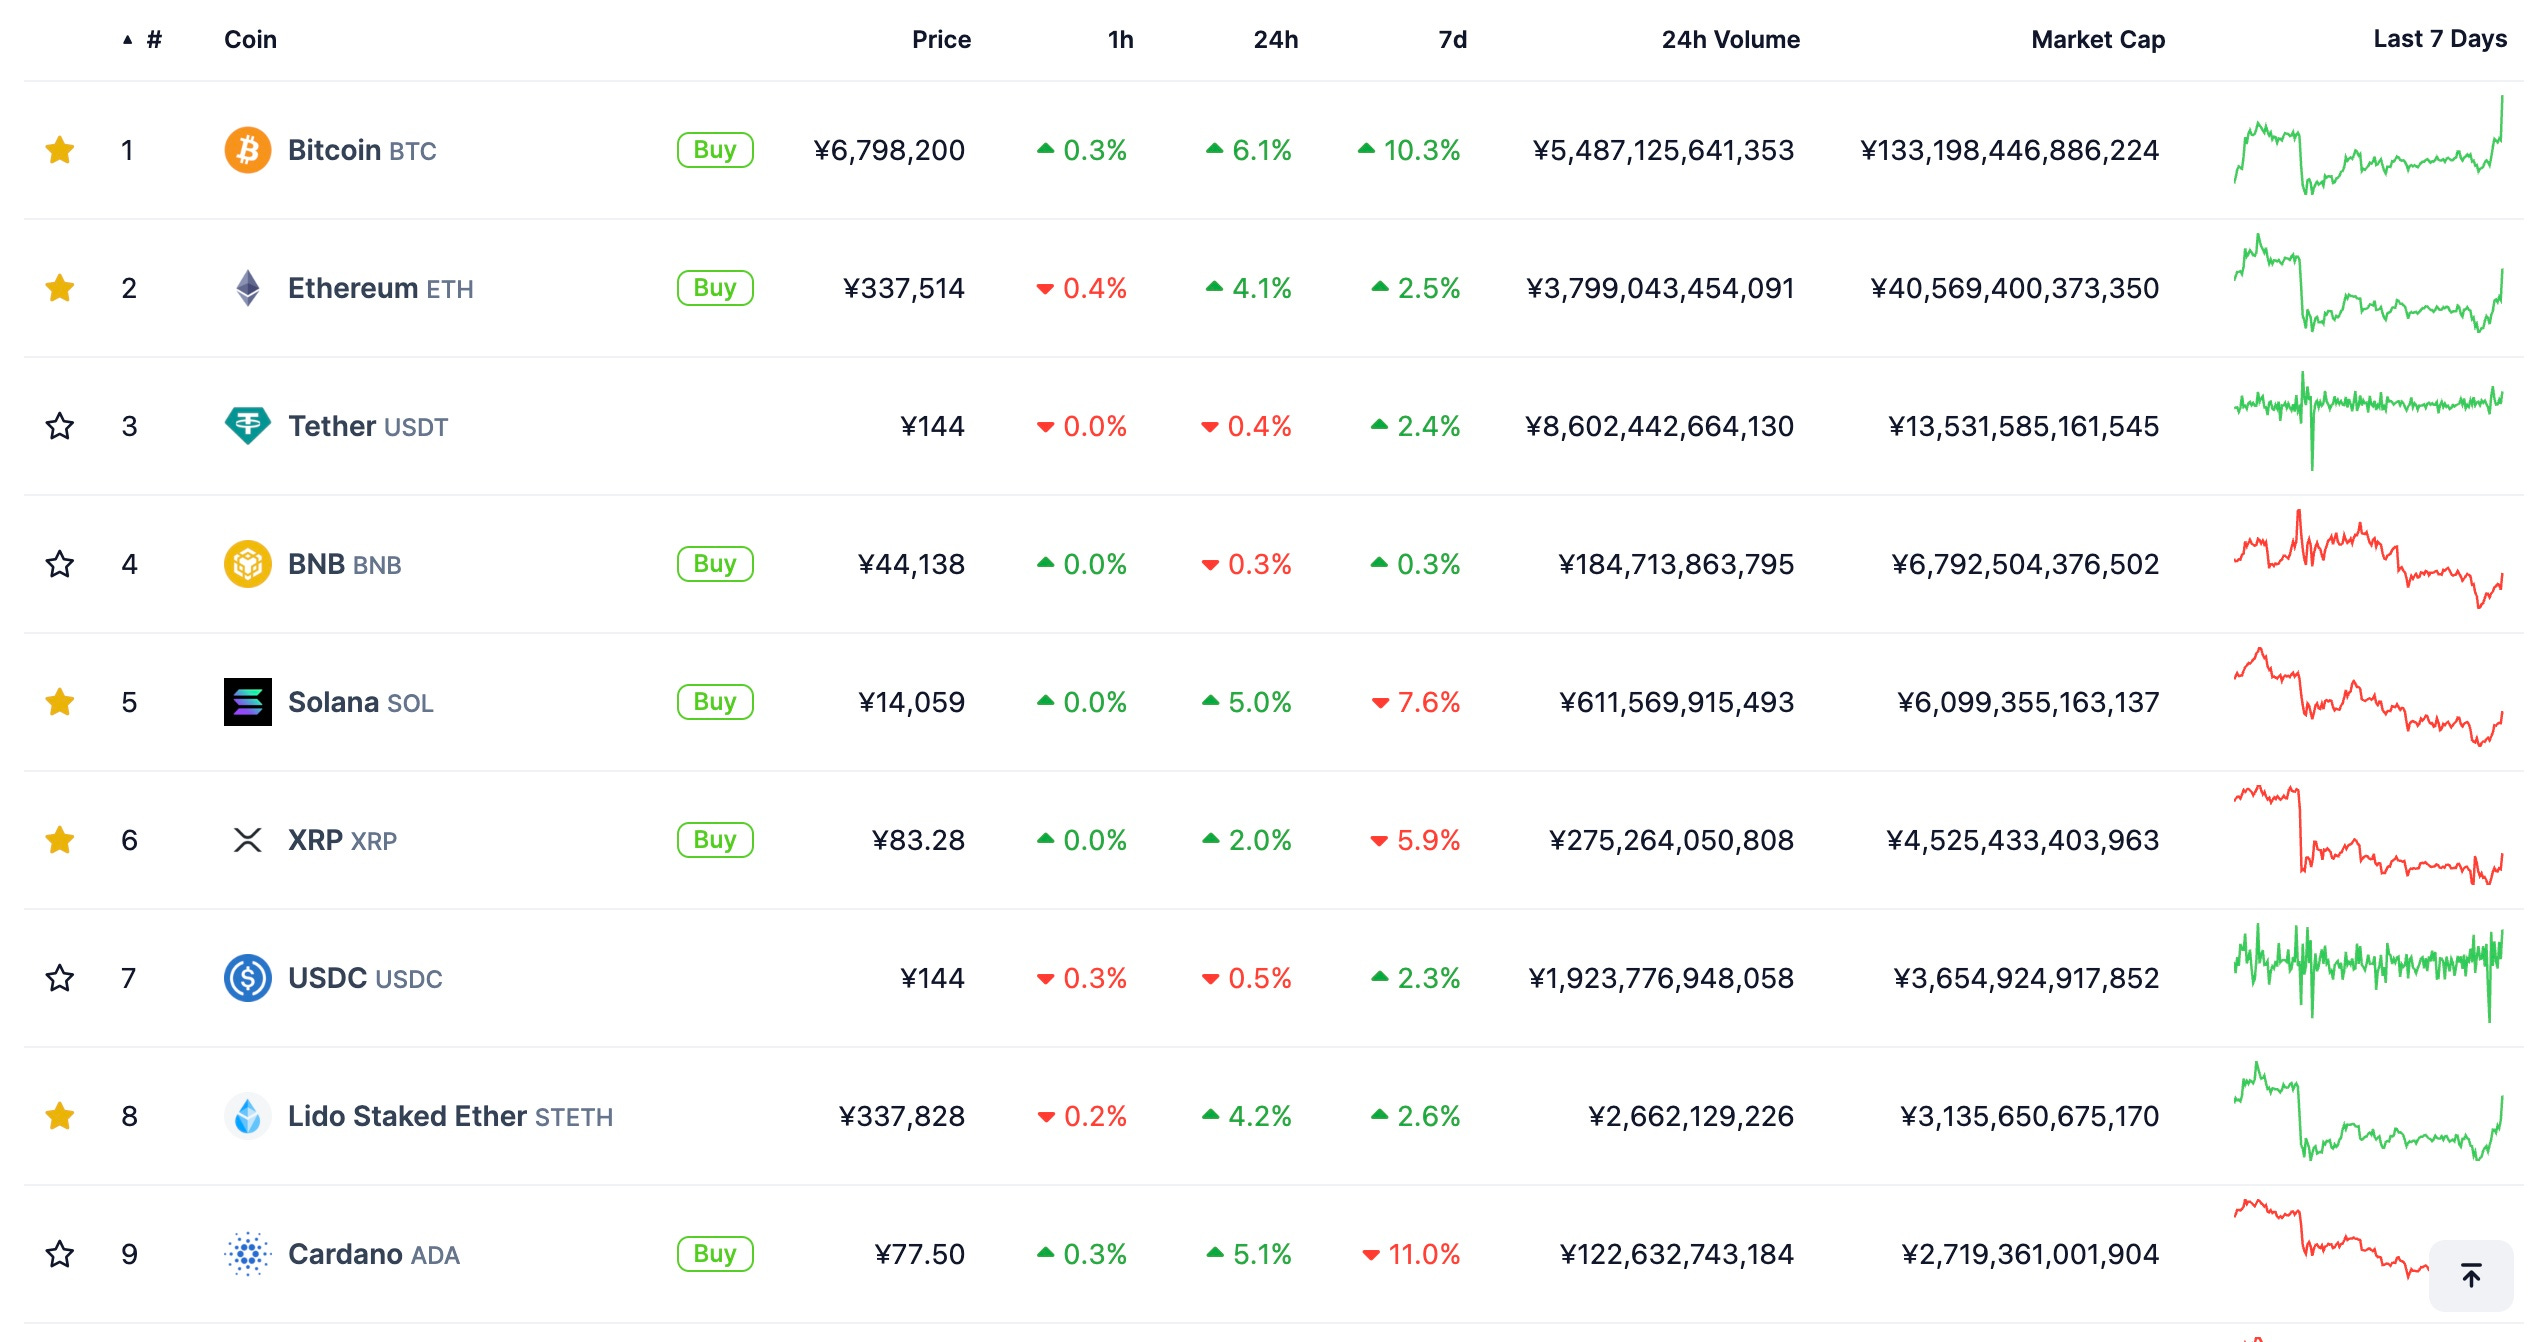Toggle Solana favorite star off
Viewport: 2546px width, 1342px height.
[x=60, y=702]
